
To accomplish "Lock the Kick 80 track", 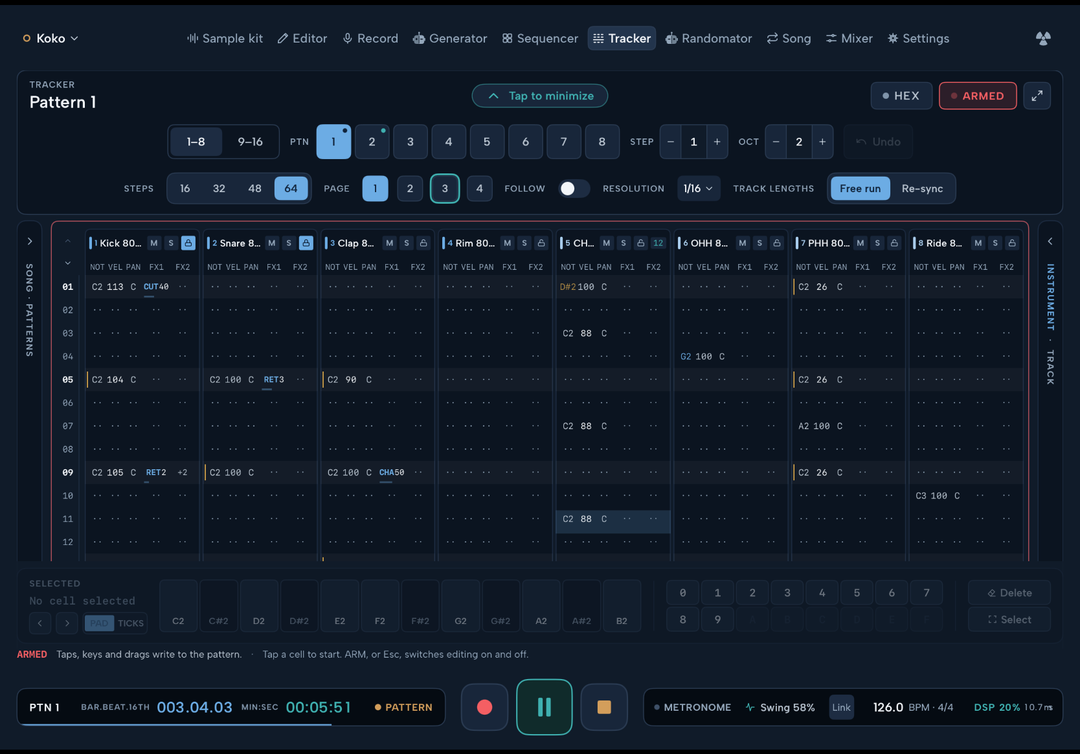I will pyautogui.click(x=188, y=243).
